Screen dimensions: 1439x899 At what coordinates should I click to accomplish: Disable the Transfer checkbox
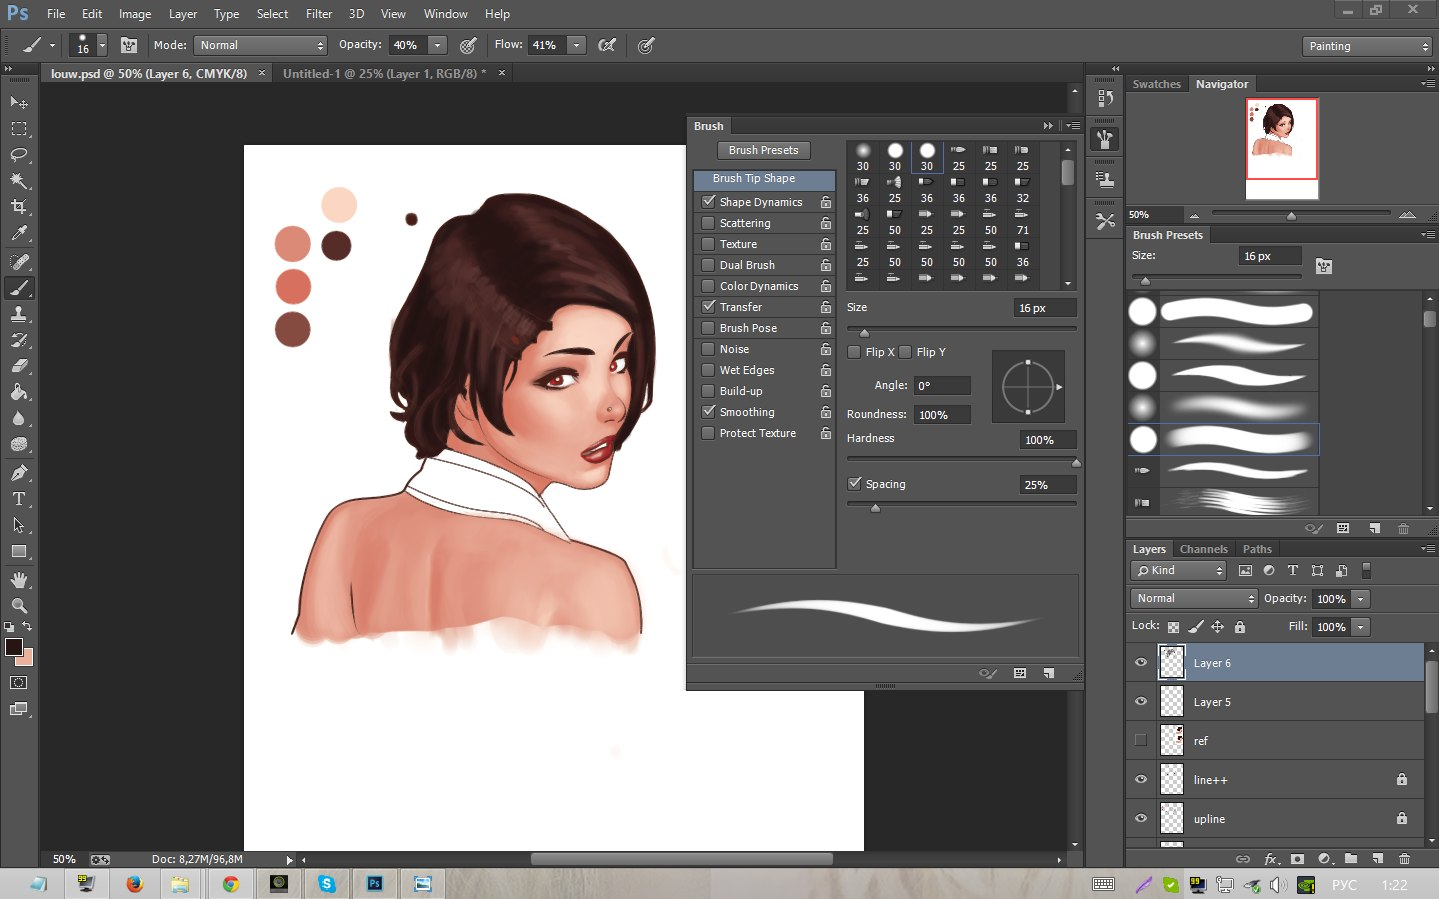(709, 307)
